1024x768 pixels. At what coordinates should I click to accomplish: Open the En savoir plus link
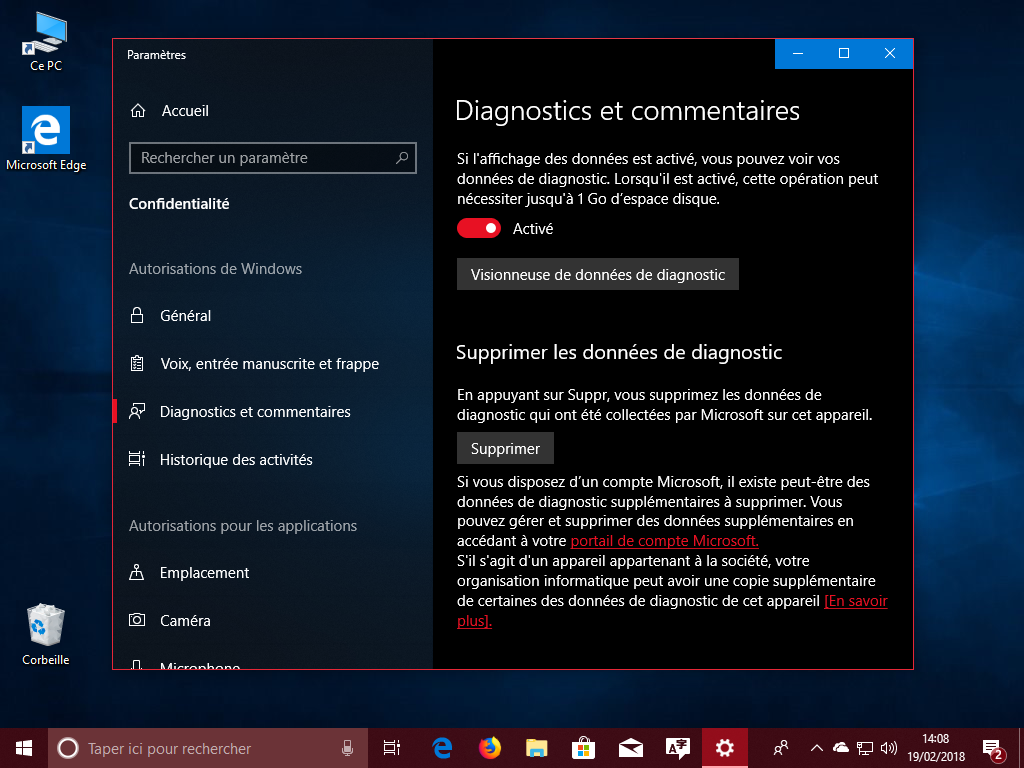pos(856,601)
